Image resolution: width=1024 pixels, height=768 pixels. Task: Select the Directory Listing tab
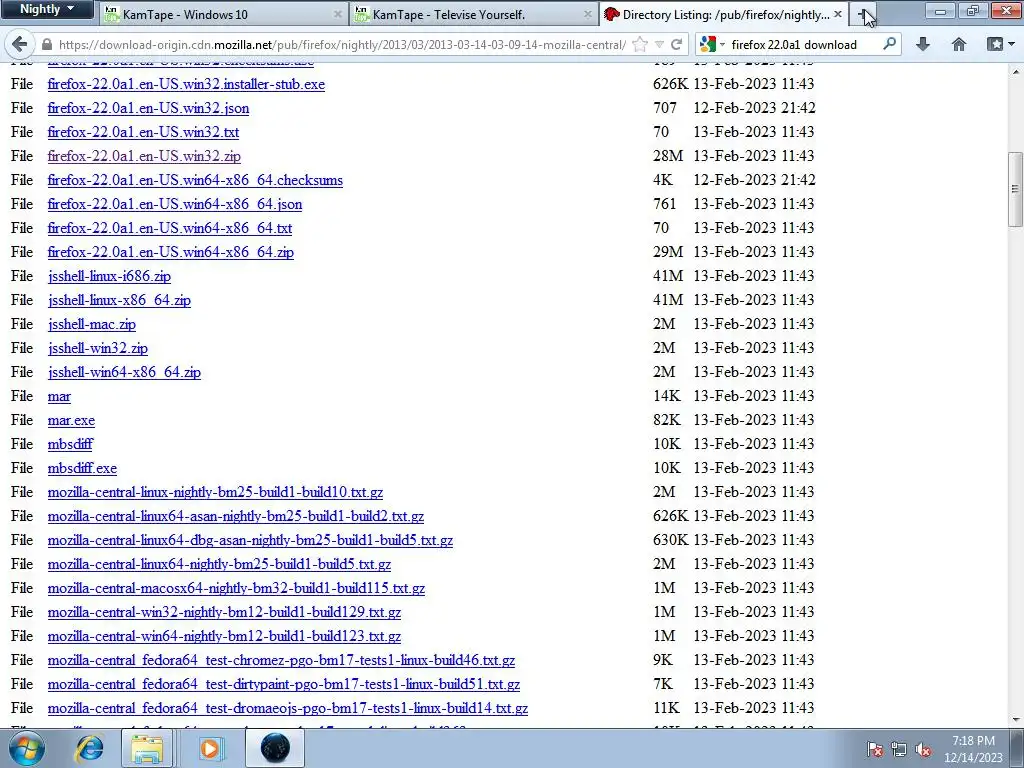[x=724, y=14]
